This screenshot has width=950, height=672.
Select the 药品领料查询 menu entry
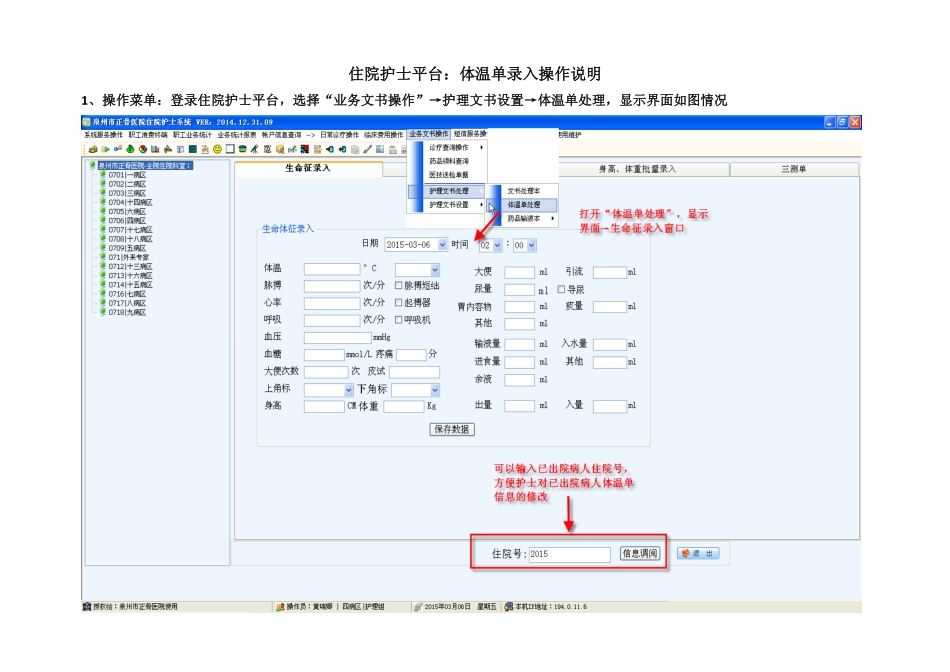(x=449, y=161)
